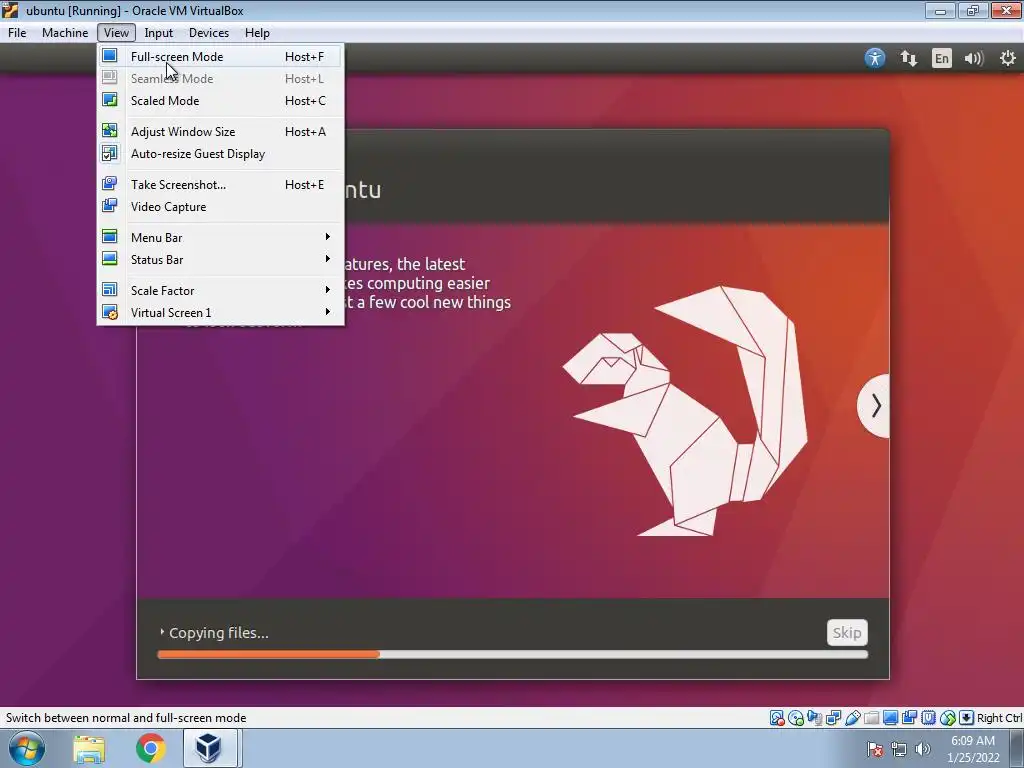
Task: Click the Adjust Window Size icon
Action: (x=110, y=131)
